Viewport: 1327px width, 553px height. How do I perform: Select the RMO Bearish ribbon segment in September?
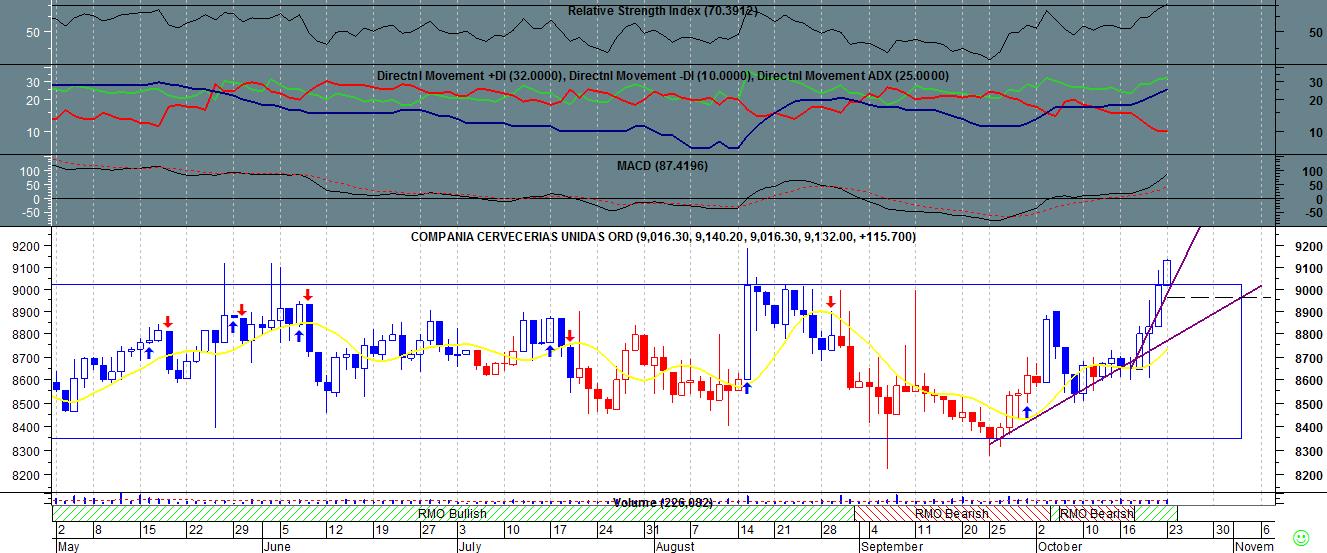952,513
